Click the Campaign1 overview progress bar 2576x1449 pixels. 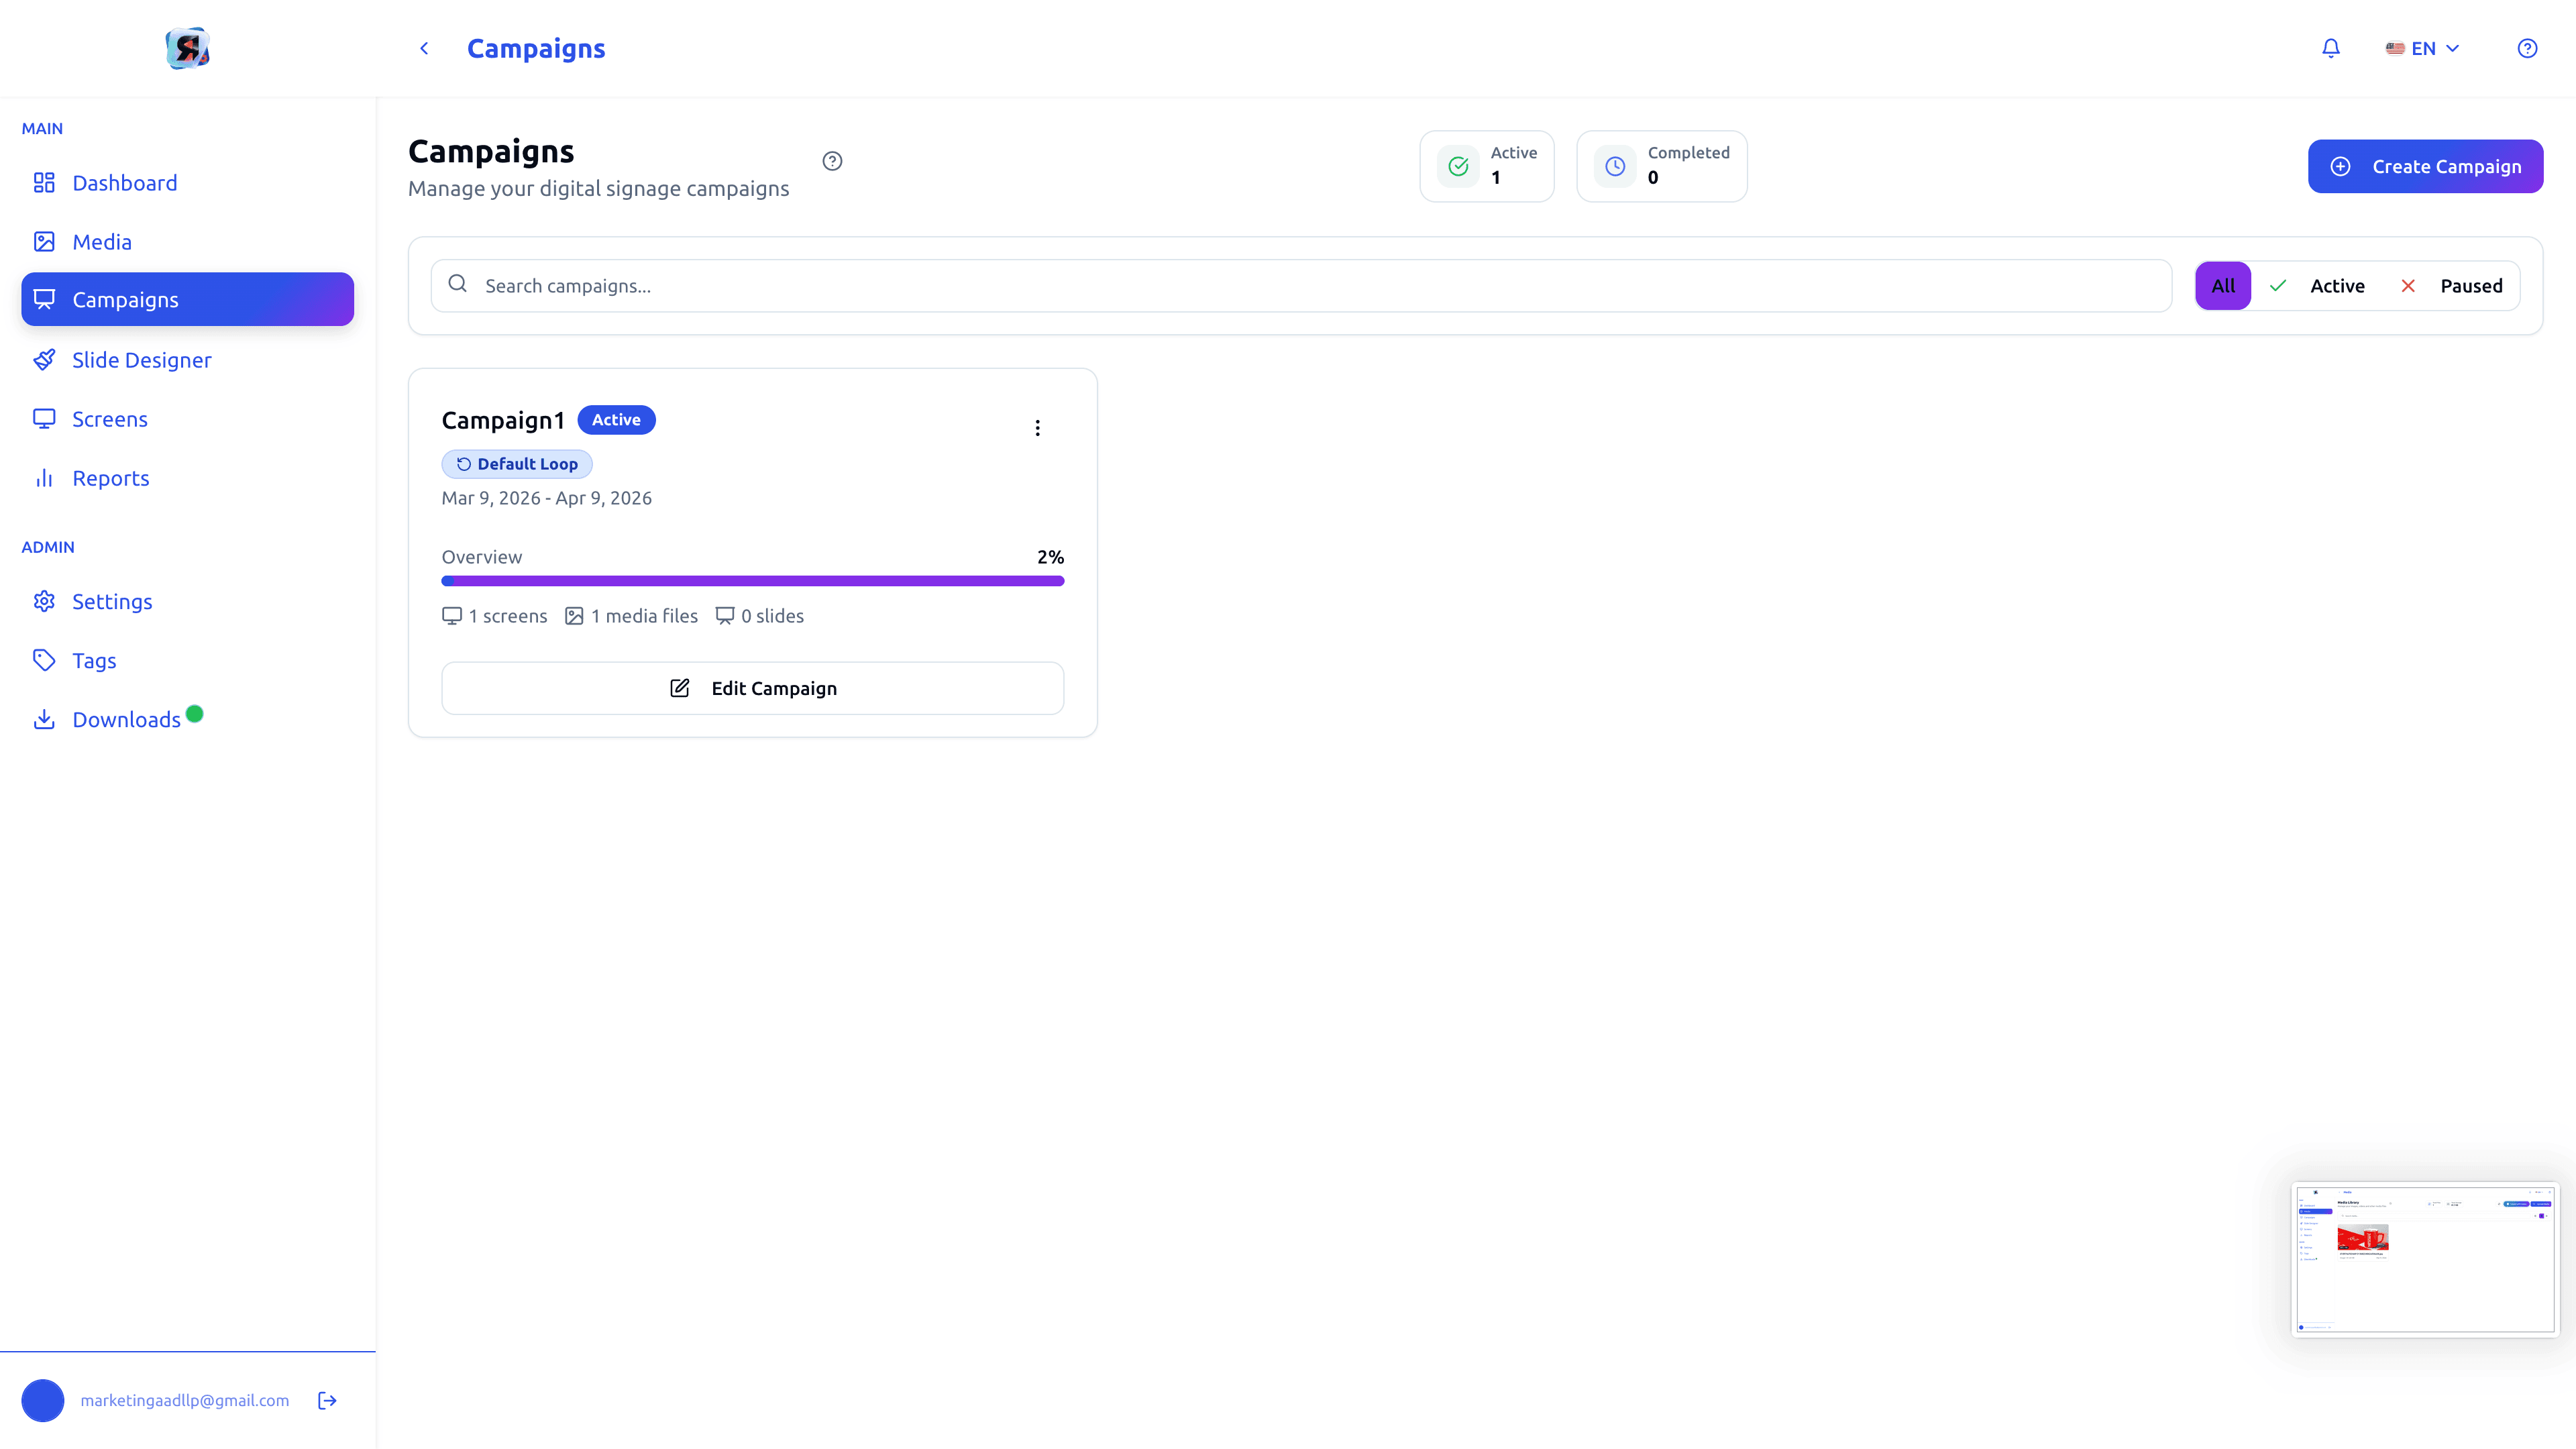point(752,580)
